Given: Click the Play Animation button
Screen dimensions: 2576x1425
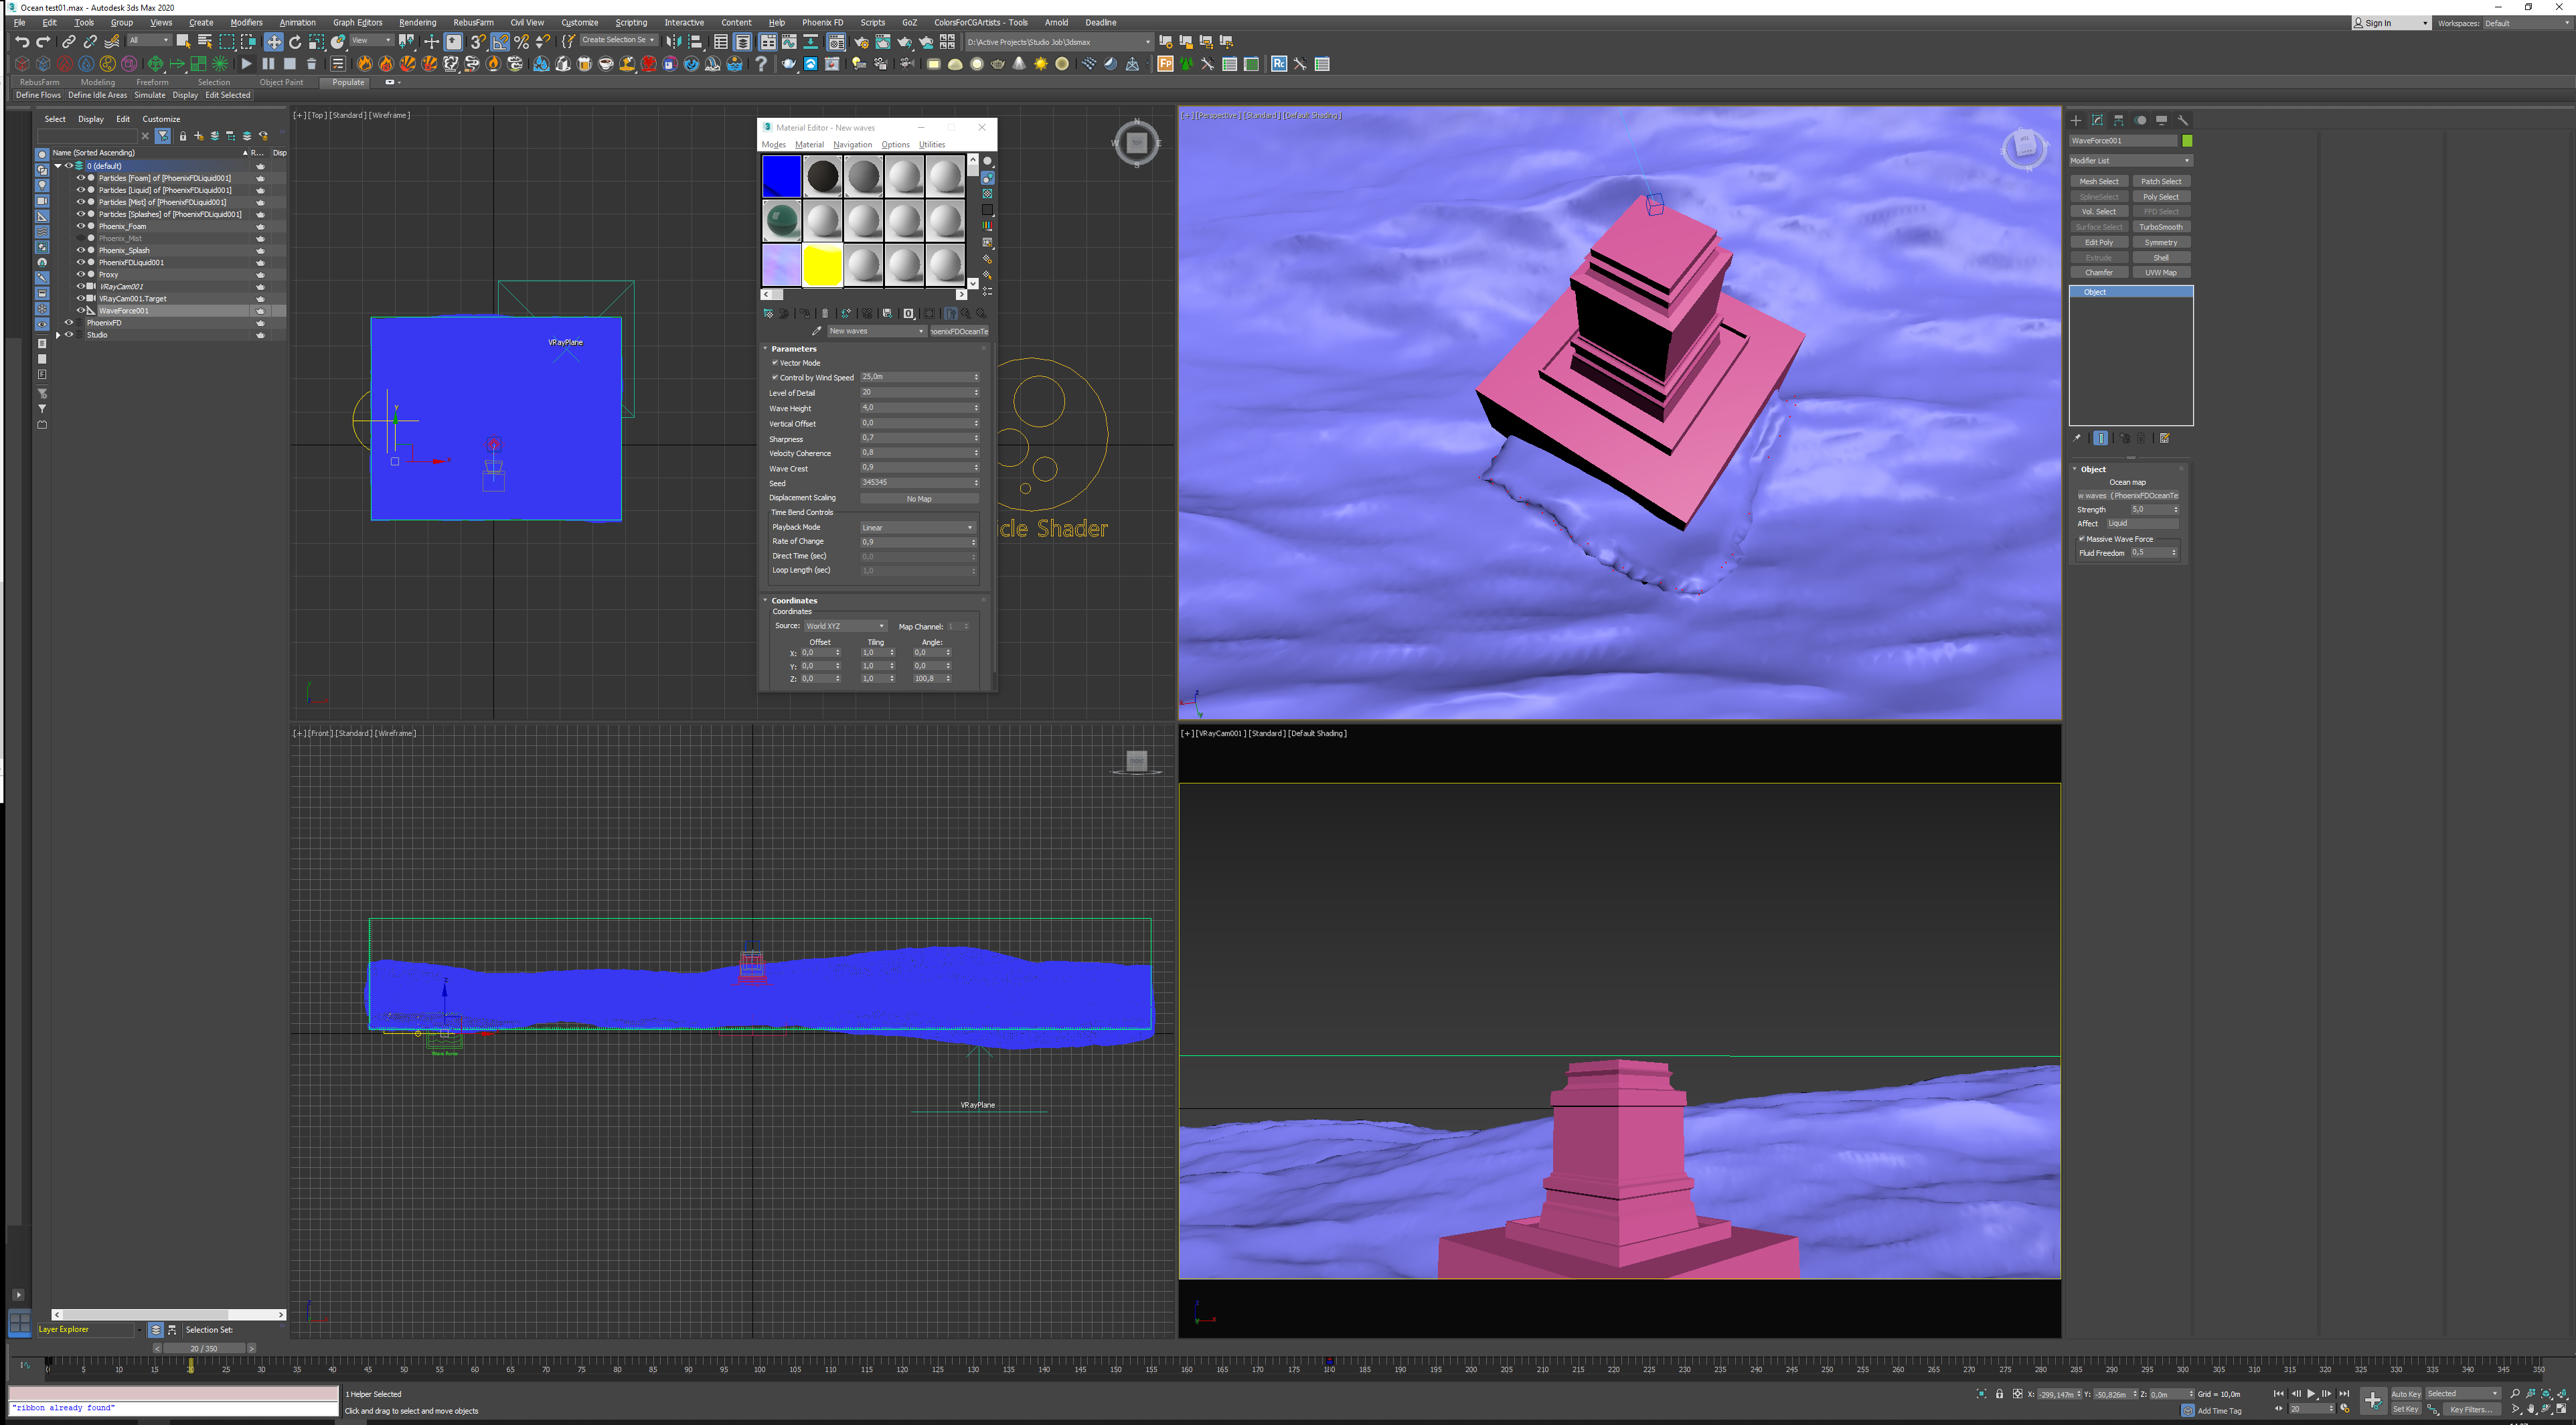Looking at the screenshot, I should (2311, 1394).
